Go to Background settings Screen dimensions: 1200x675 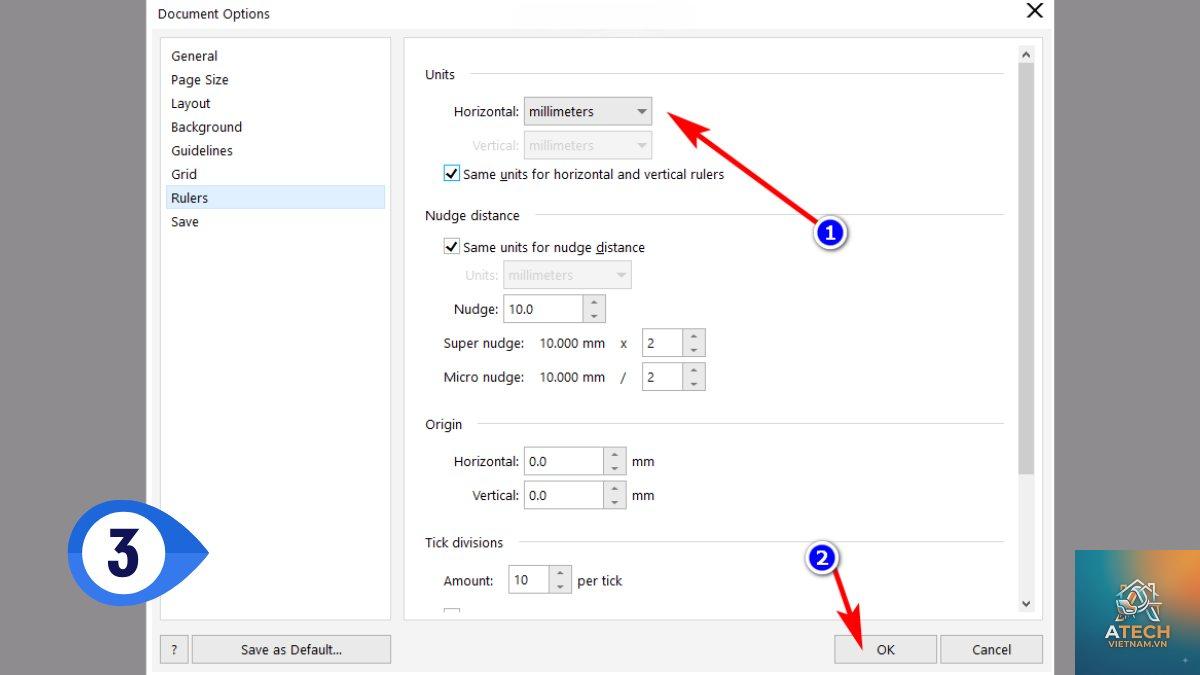(275, 127)
